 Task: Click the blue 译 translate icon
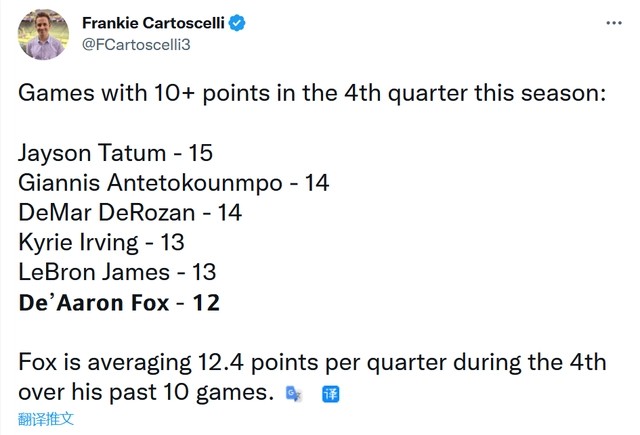330,394
